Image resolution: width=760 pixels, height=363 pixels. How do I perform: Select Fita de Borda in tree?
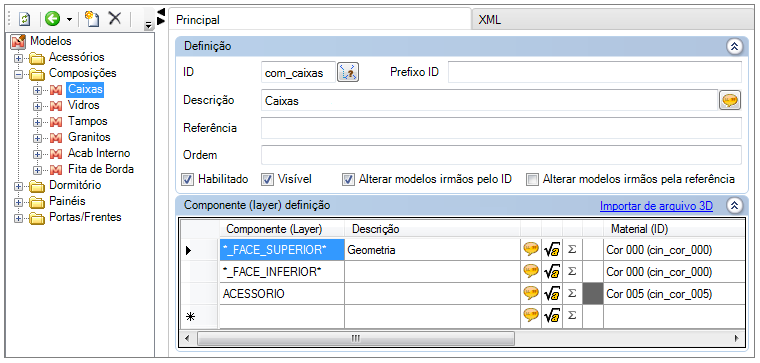101,169
